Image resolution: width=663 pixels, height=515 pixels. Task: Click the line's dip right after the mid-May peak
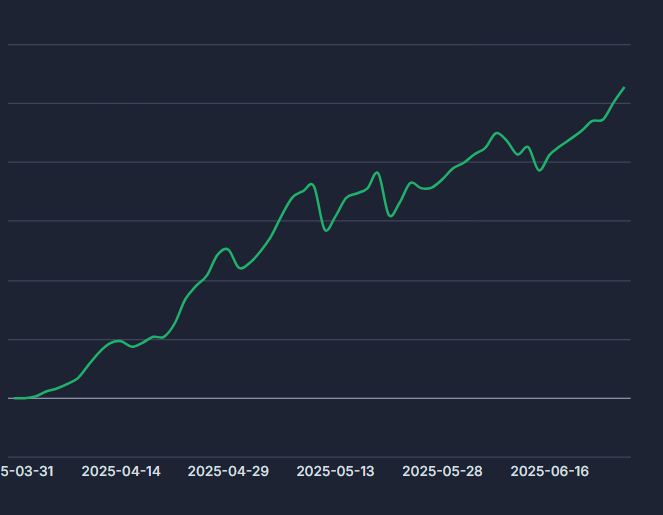pos(391,215)
